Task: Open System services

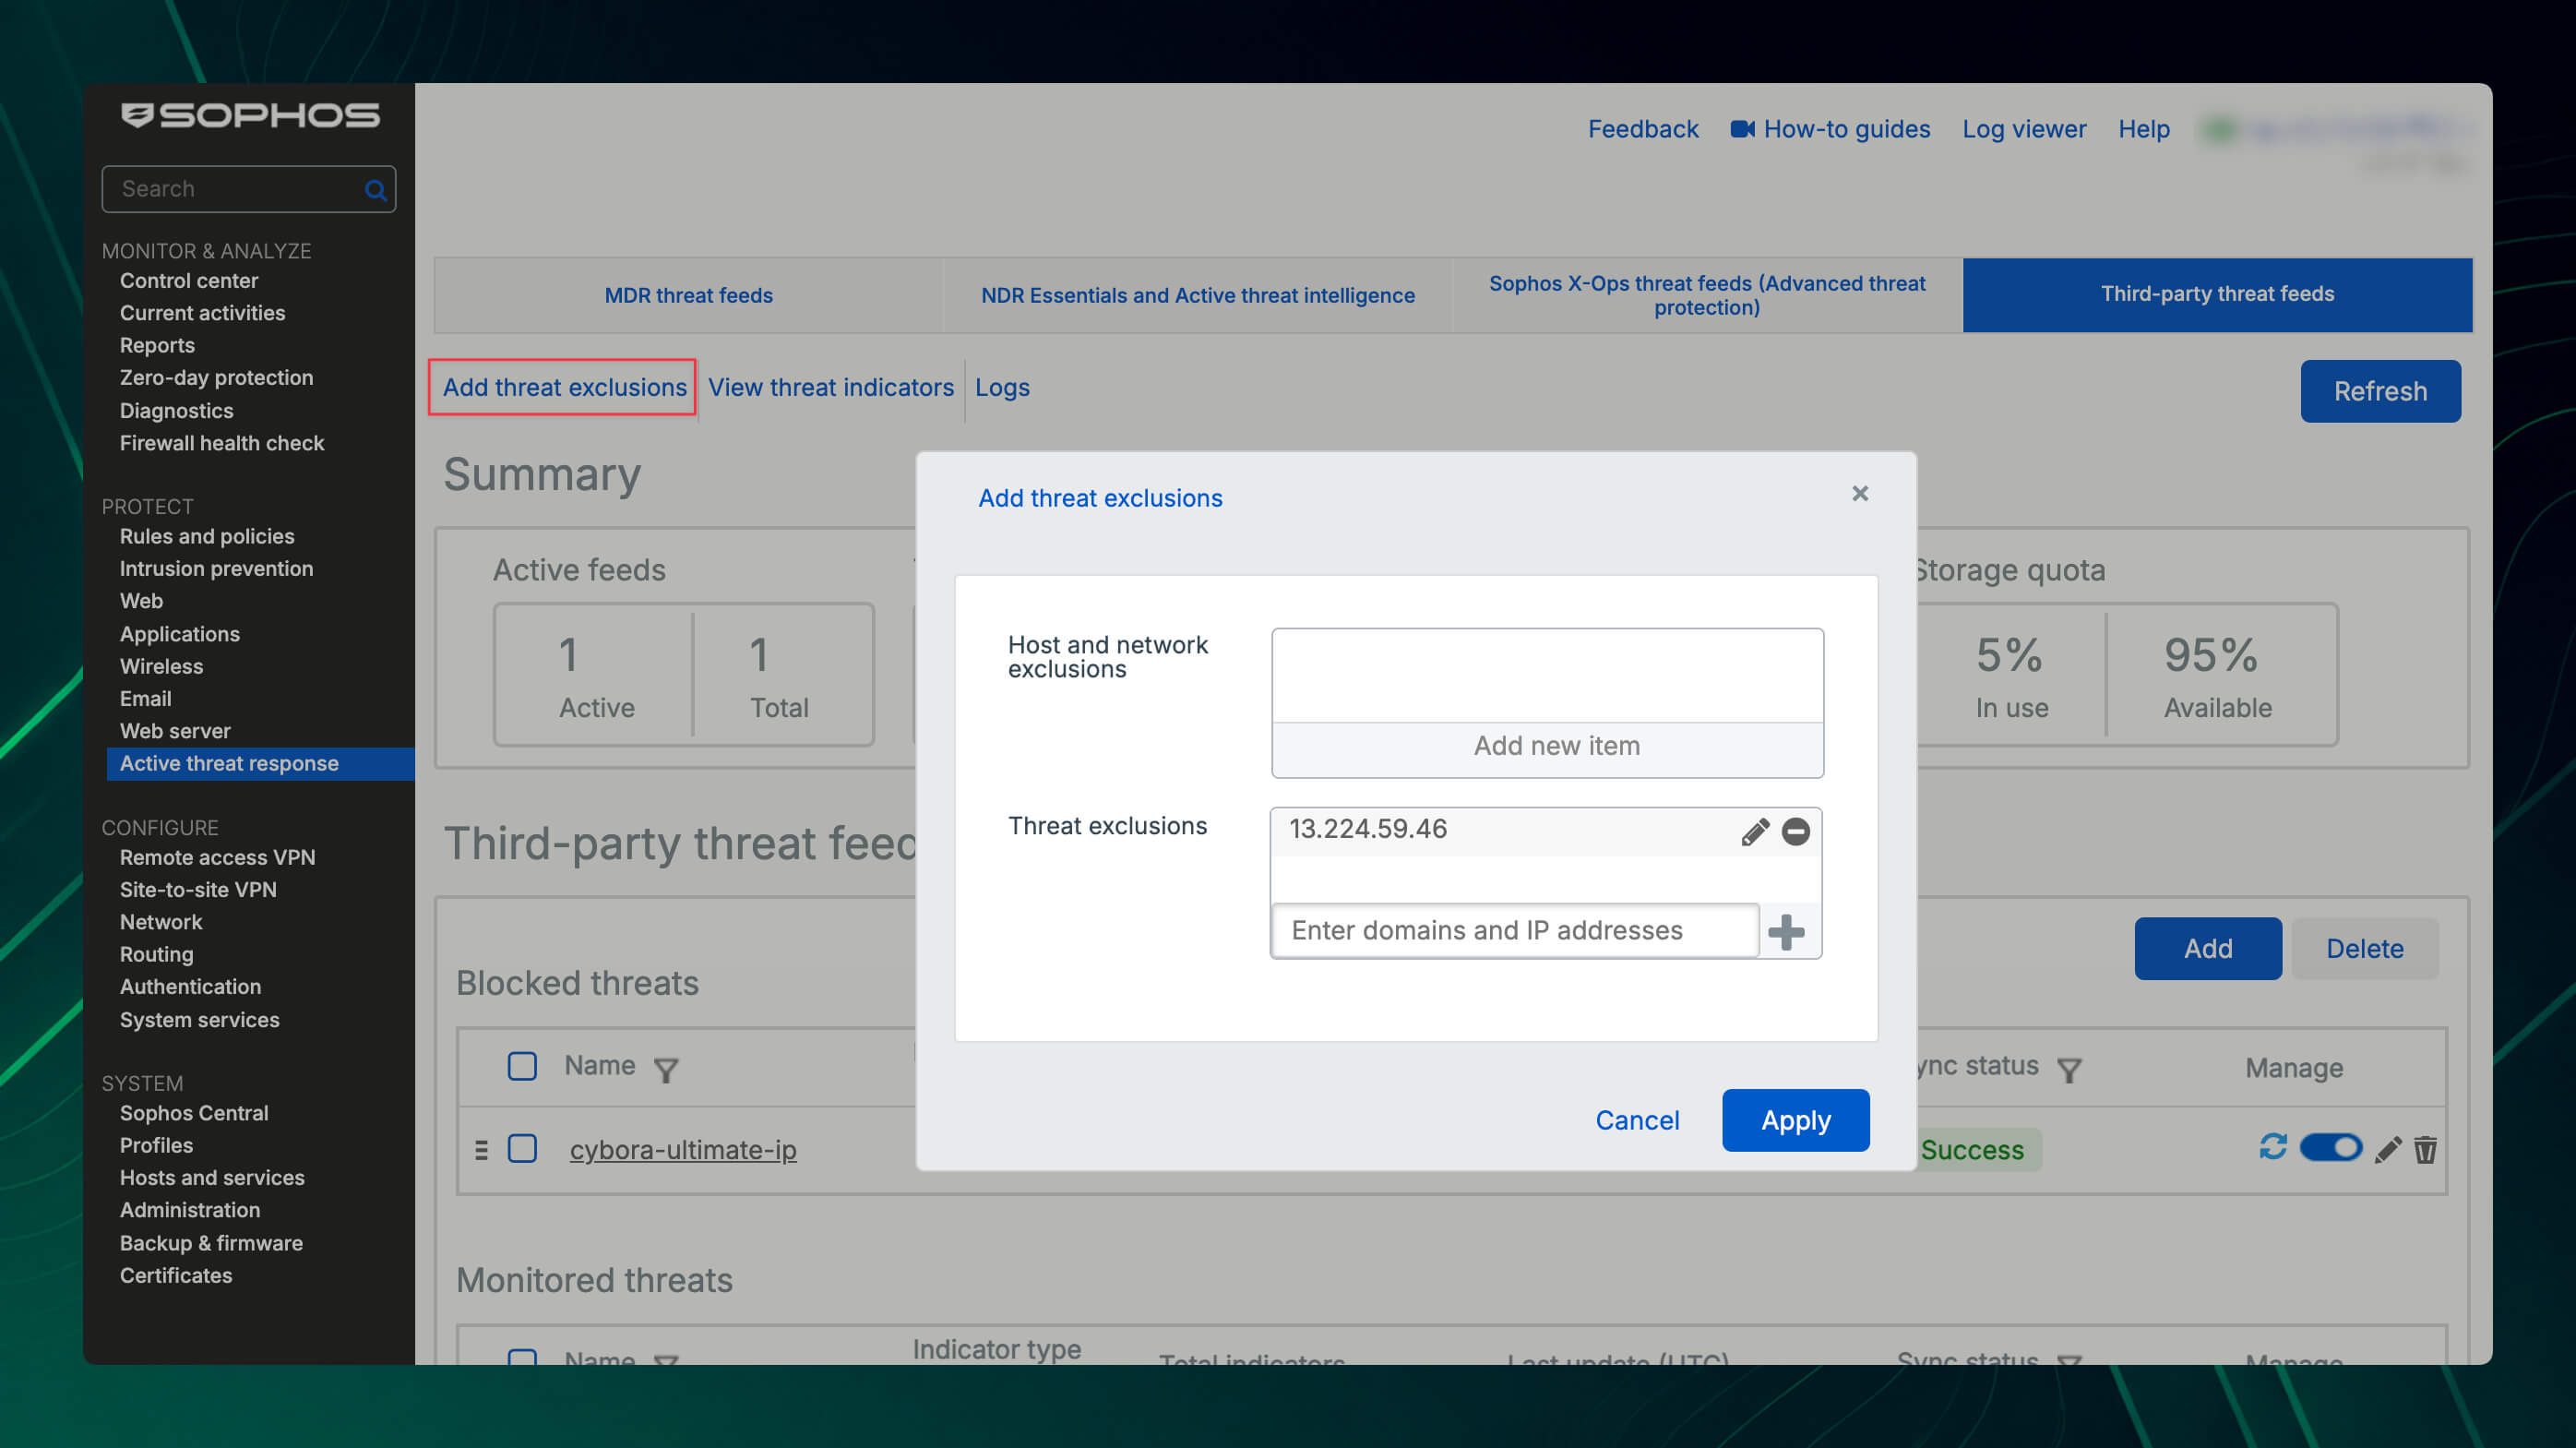Action: pyautogui.click(x=199, y=1020)
